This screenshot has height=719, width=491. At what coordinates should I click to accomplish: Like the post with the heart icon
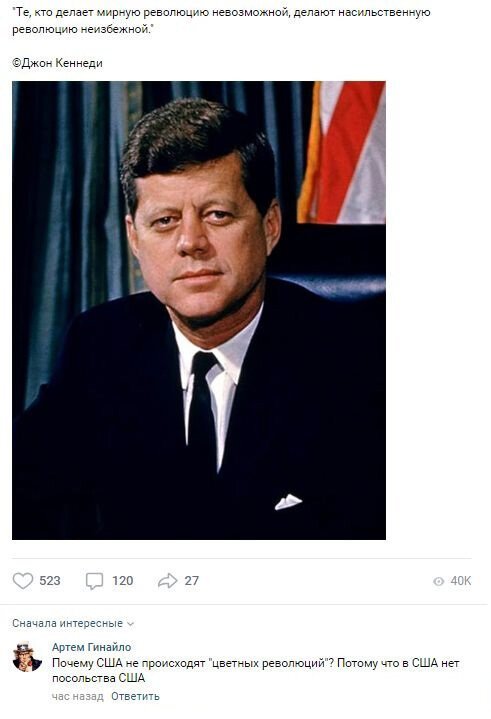tap(22, 581)
